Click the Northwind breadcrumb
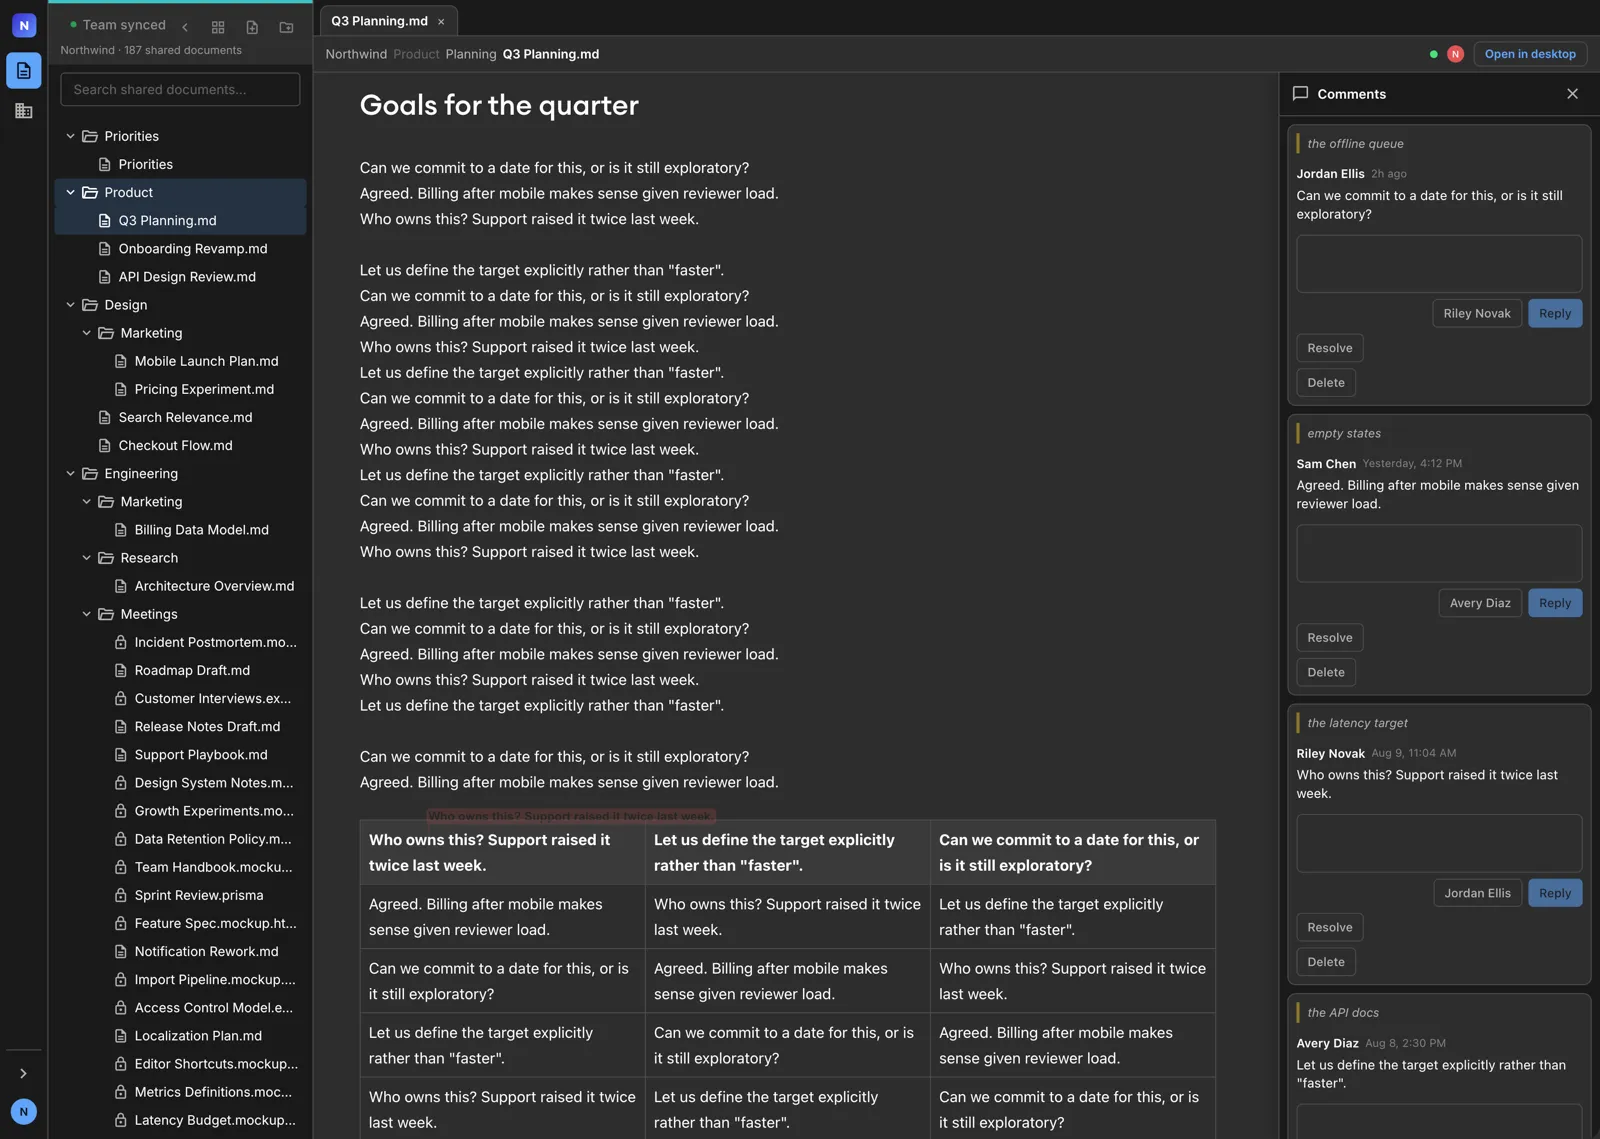1600x1139 pixels. click(x=356, y=54)
